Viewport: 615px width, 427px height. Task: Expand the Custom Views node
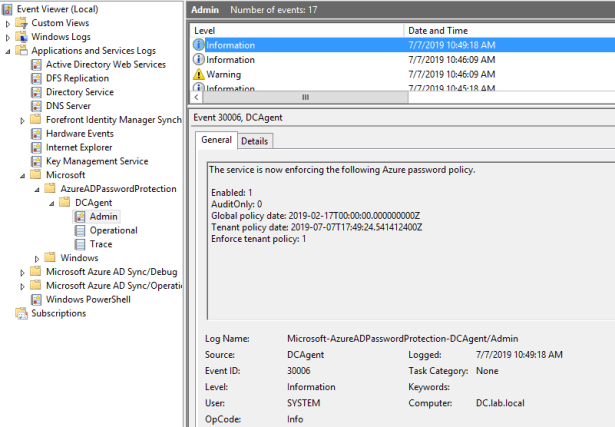pyautogui.click(x=9, y=22)
